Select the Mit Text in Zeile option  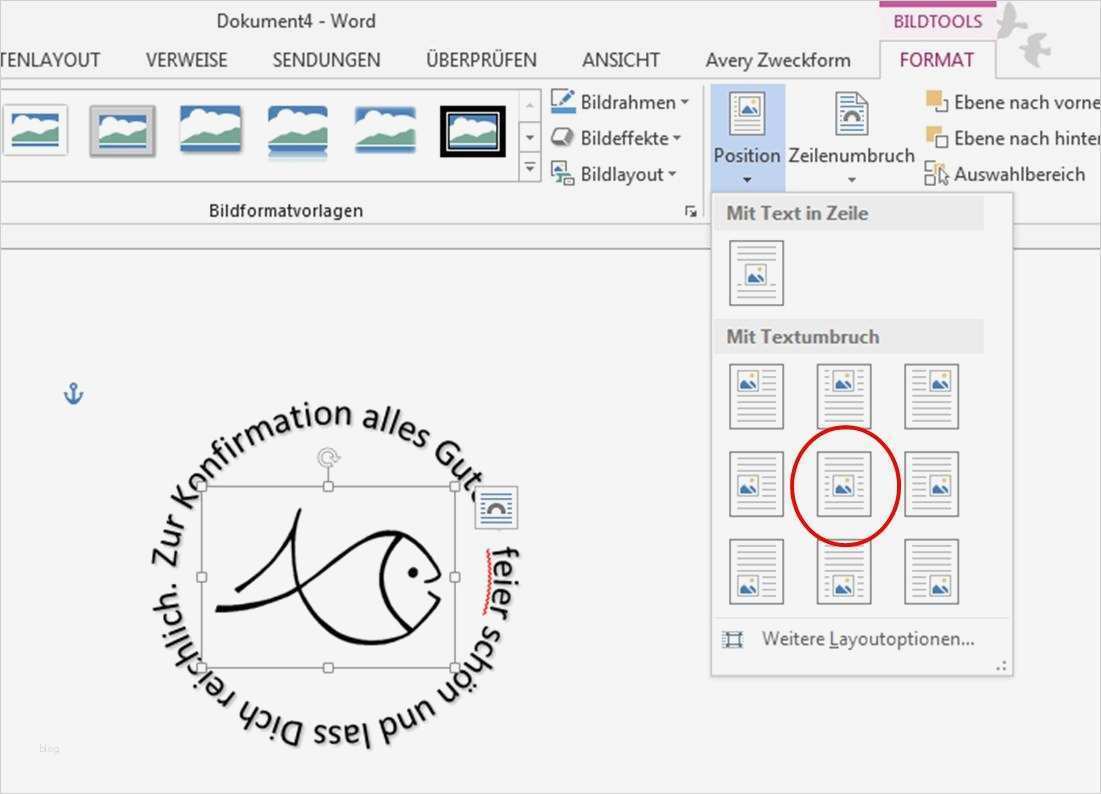tap(755, 271)
